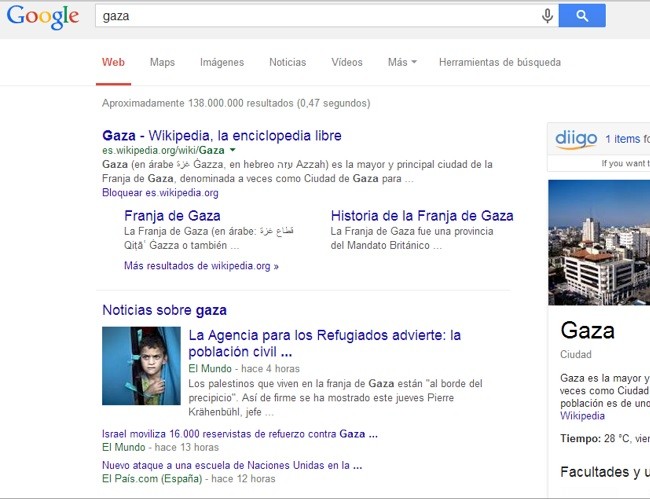Viewport: 650px width, 499px height.
Task: Switch to the Web tab
Action: click(x=113, y=62)
